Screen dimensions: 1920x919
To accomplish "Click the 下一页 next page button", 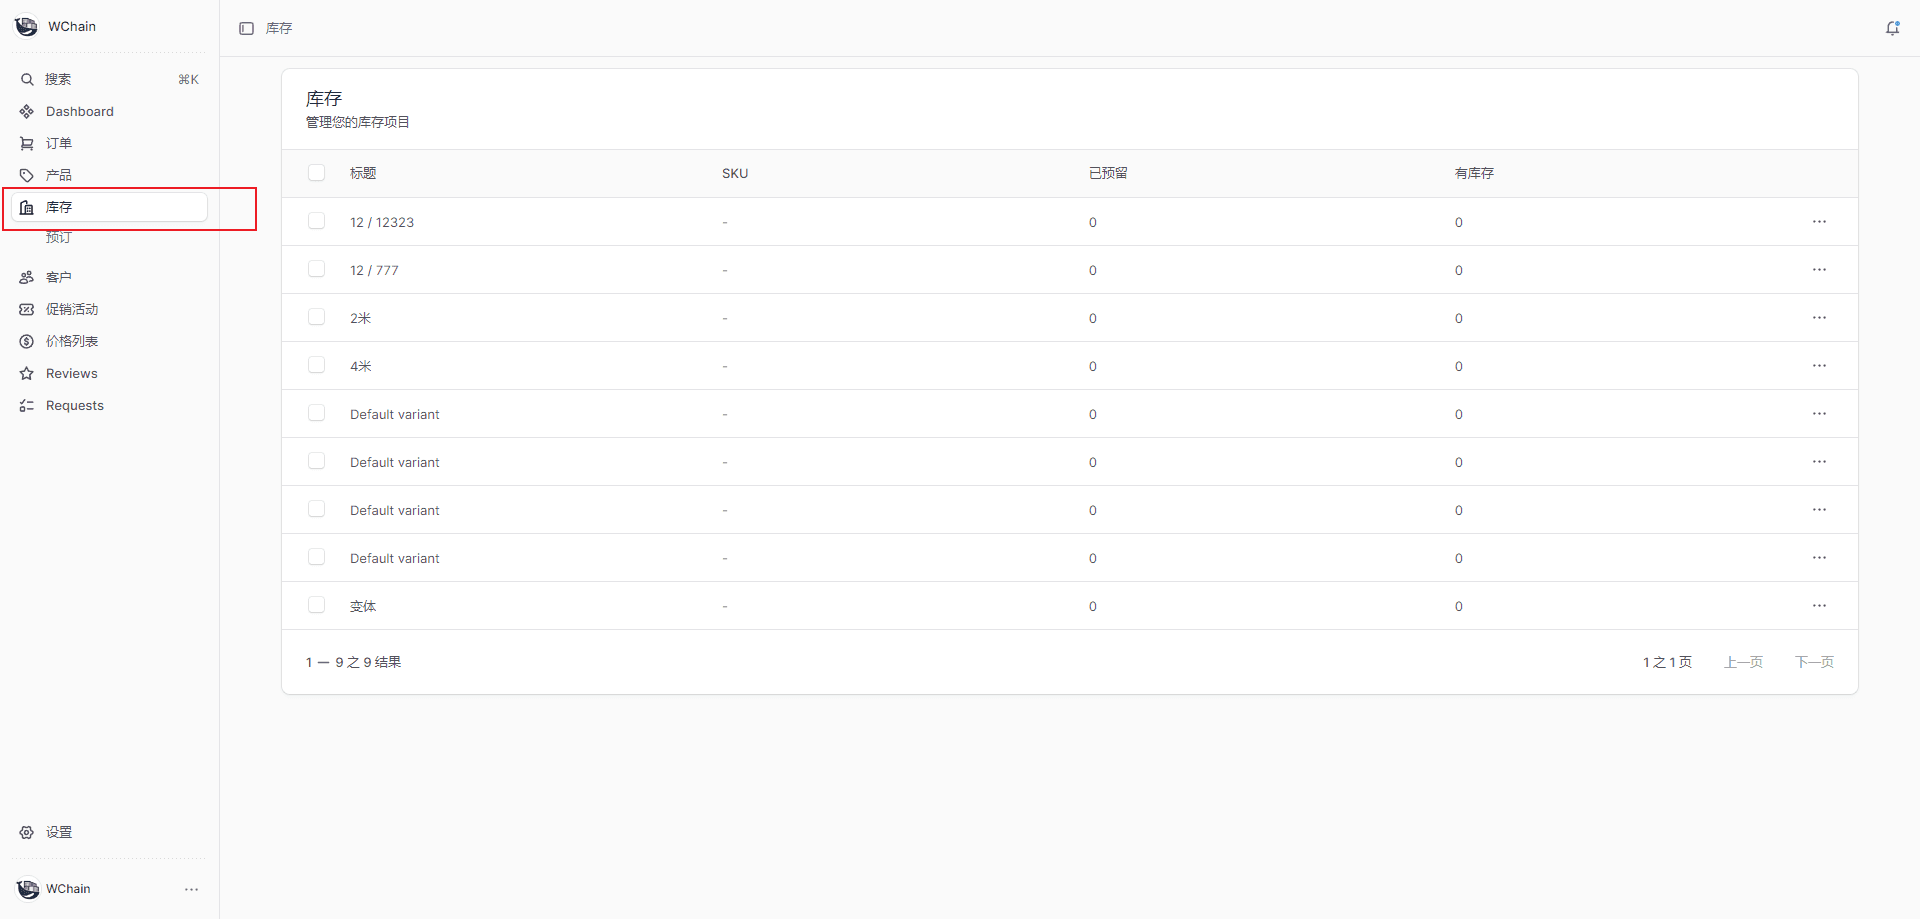I will point(1814,662).
